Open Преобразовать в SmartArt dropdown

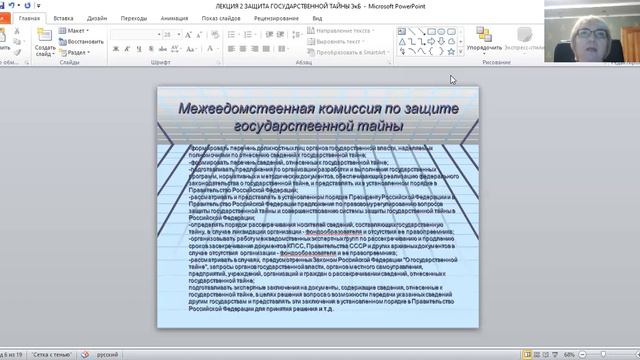[x=349, y=52]
